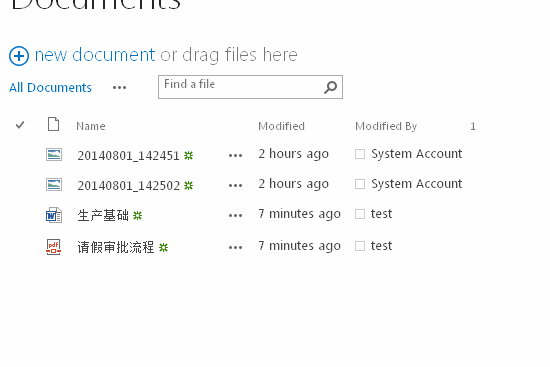
Task: Open the 20140801_142502 file link
Action: (x=128, y=185)
